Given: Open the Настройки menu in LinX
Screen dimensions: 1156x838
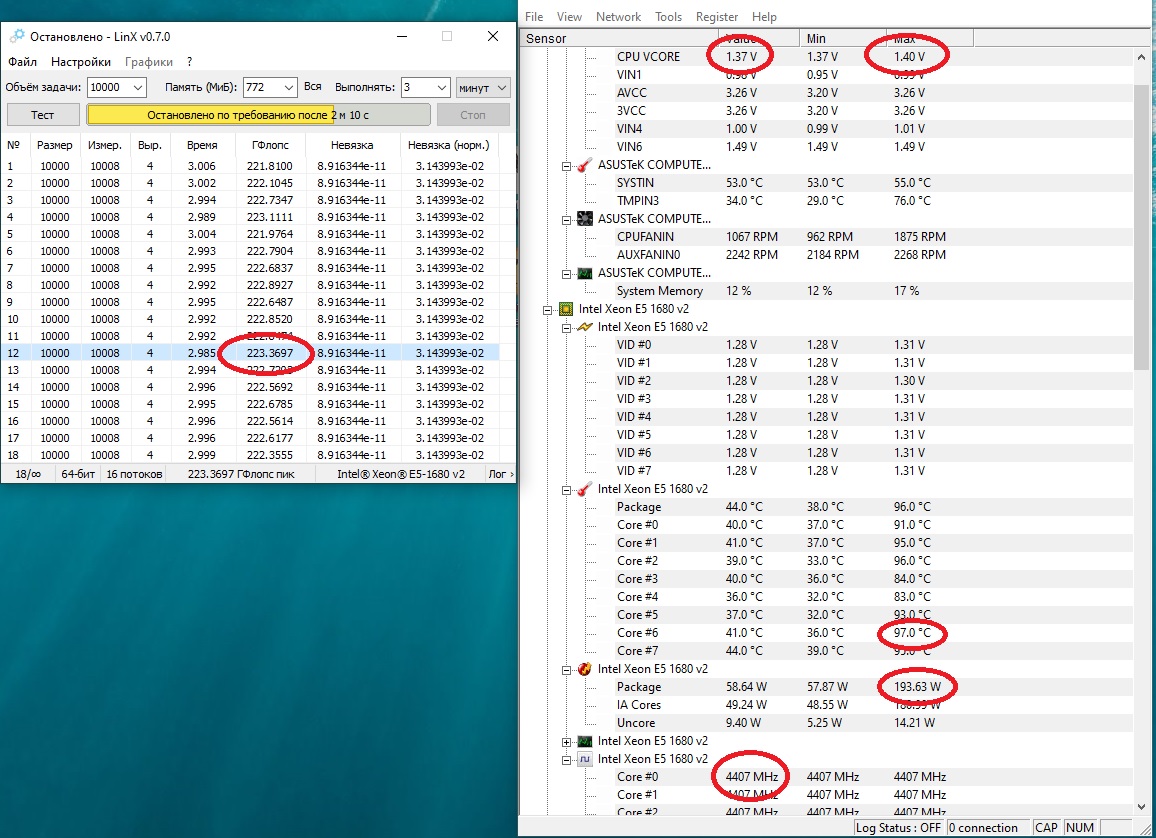Looking at the screenshot, I should point(80,62).
